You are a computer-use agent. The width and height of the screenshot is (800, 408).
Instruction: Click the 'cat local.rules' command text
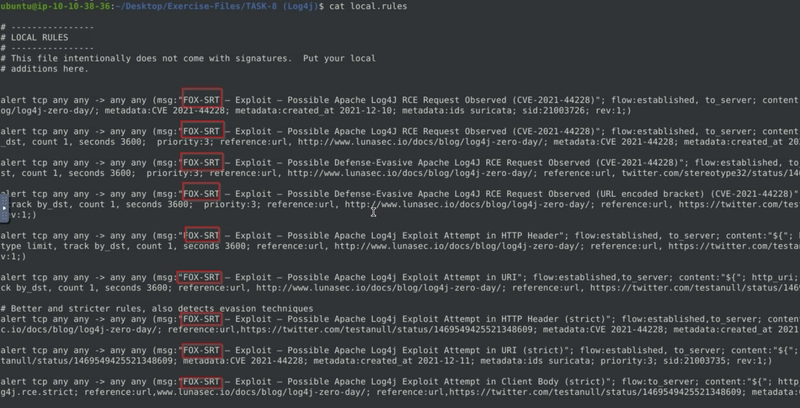pos(368,6)
